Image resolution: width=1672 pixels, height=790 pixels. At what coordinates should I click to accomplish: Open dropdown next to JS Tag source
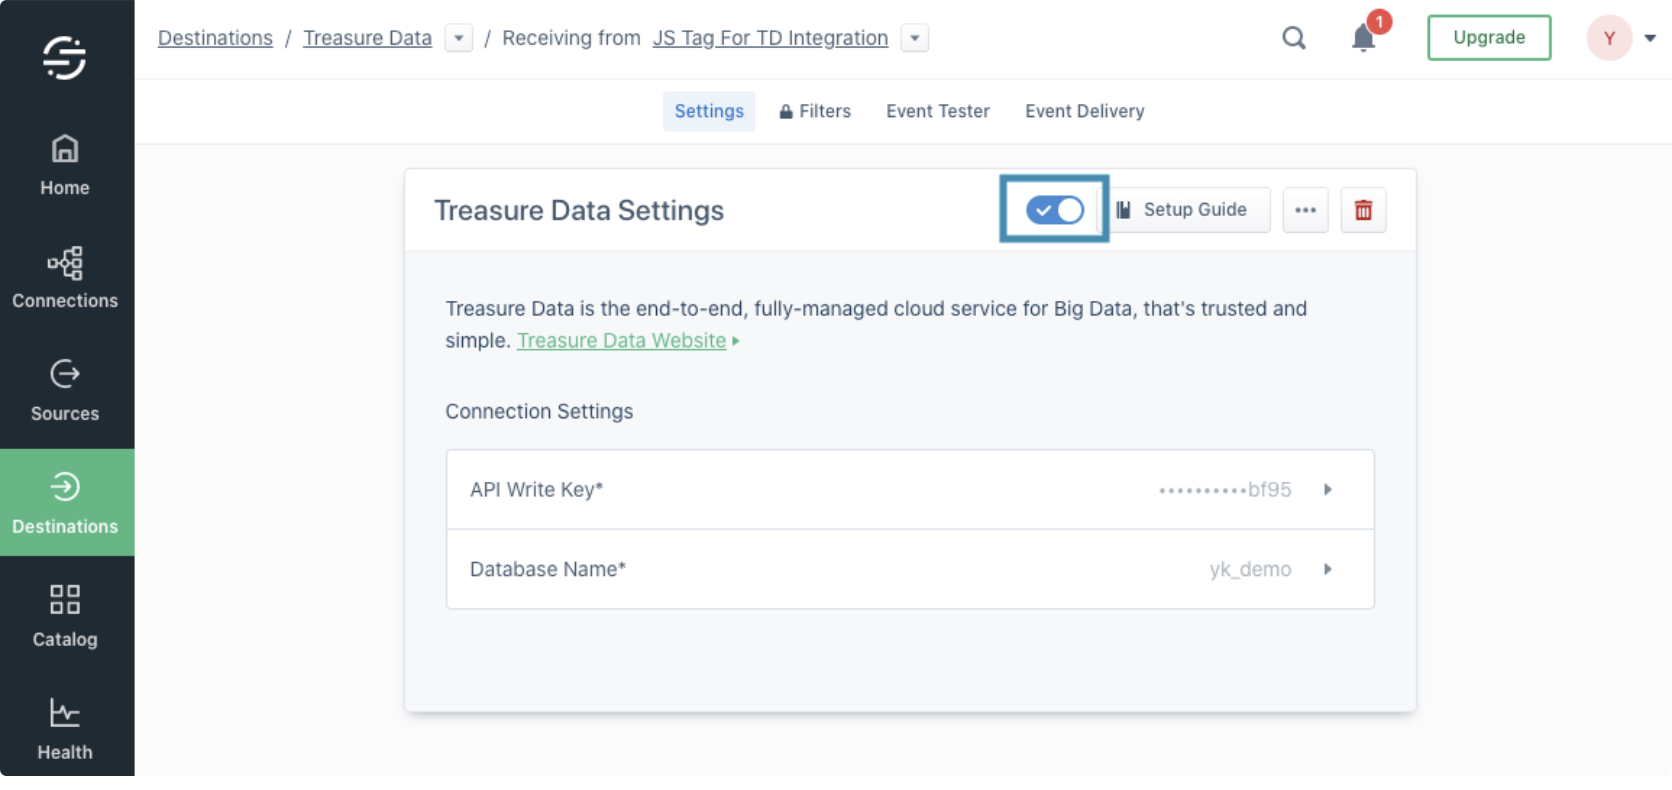[915, 38]
